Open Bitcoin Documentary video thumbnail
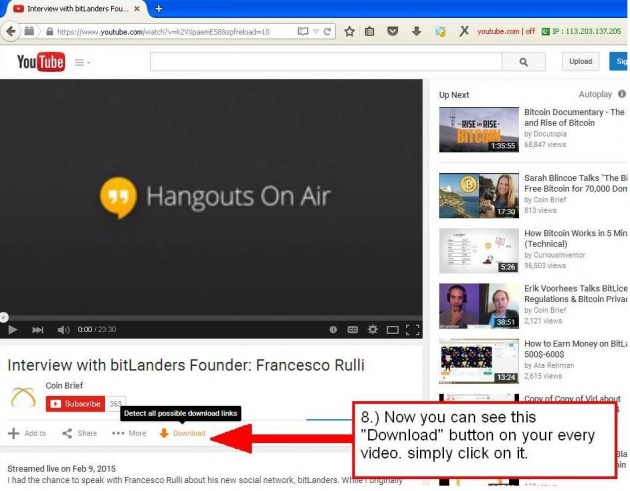 [479, 129]
